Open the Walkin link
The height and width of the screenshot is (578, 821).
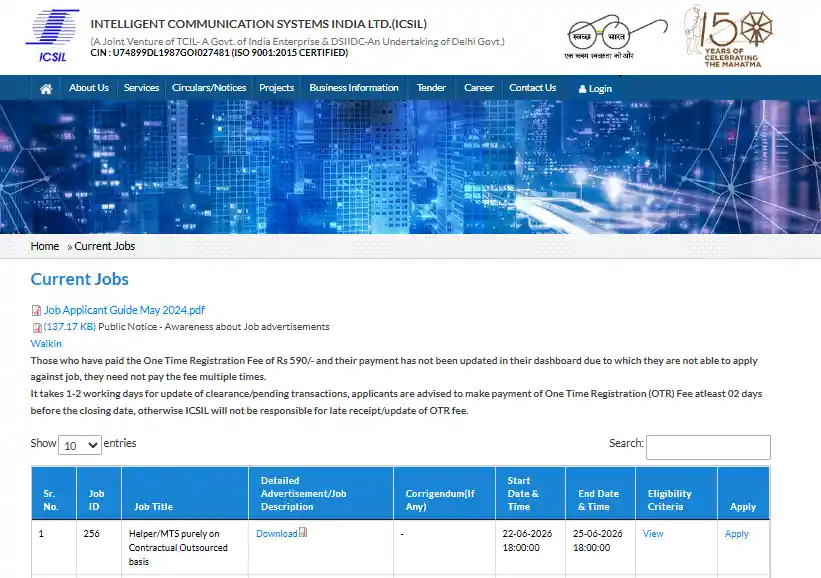click(x=46, y=344)
